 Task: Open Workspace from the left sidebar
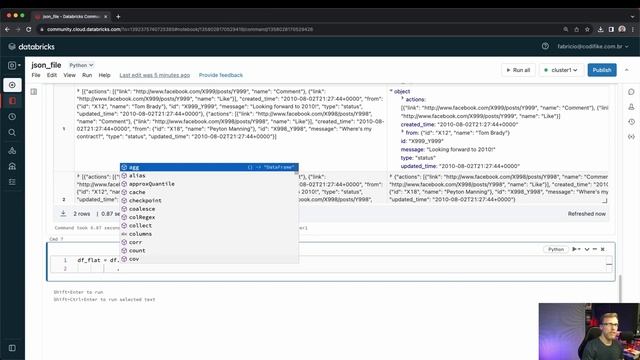pyautogui.click(x=12, y=101)
